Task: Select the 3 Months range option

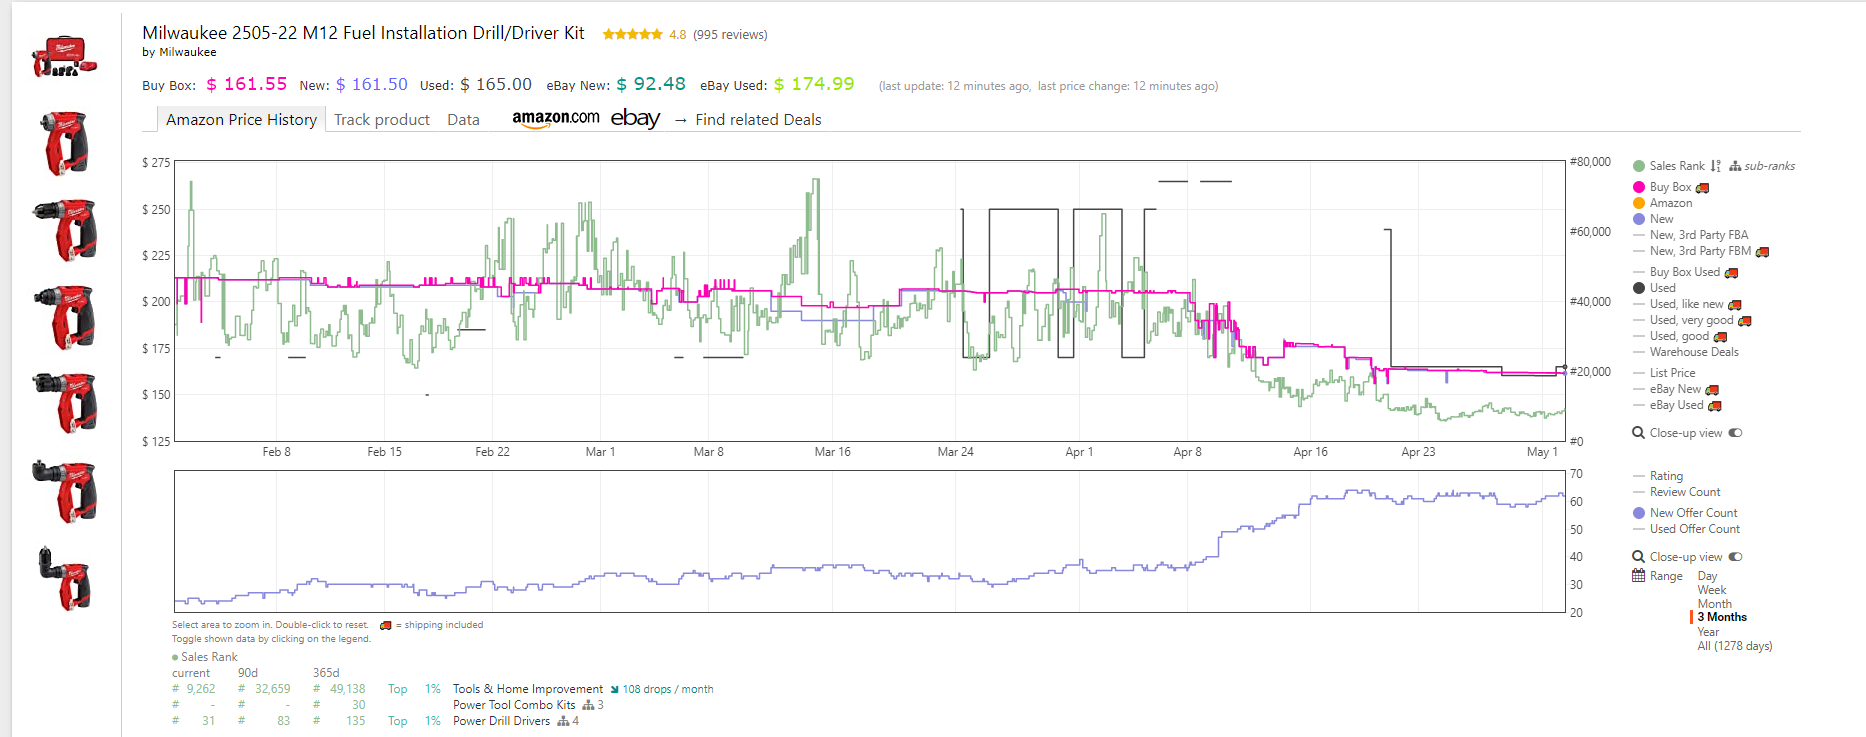Action: [x=1722, y=617]
